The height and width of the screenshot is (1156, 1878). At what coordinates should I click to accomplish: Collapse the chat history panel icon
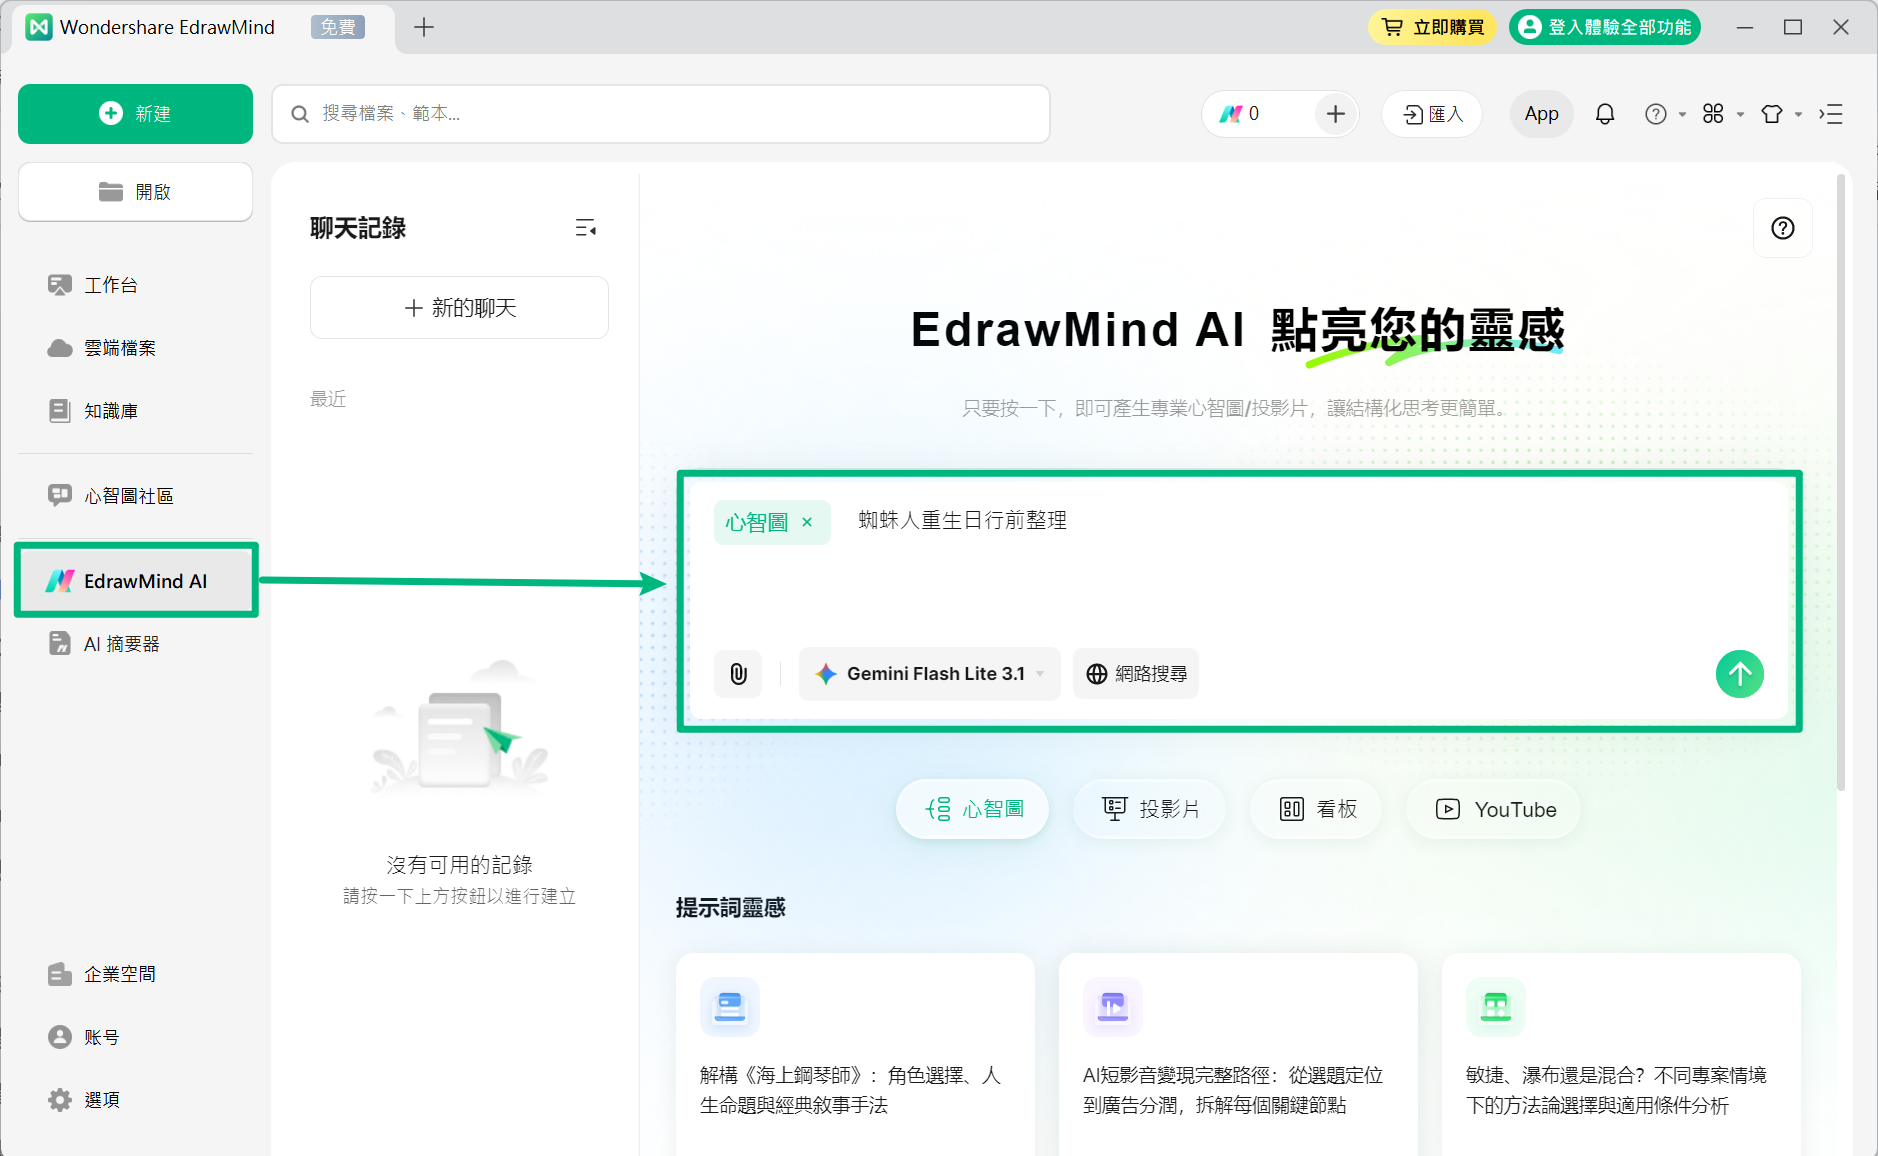click(x=586, y=229)
